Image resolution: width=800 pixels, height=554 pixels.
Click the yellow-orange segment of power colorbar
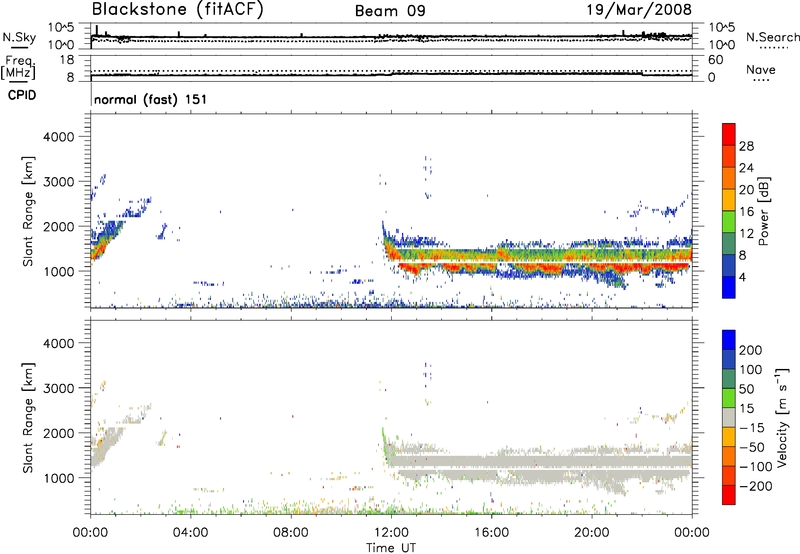[729, 199]
